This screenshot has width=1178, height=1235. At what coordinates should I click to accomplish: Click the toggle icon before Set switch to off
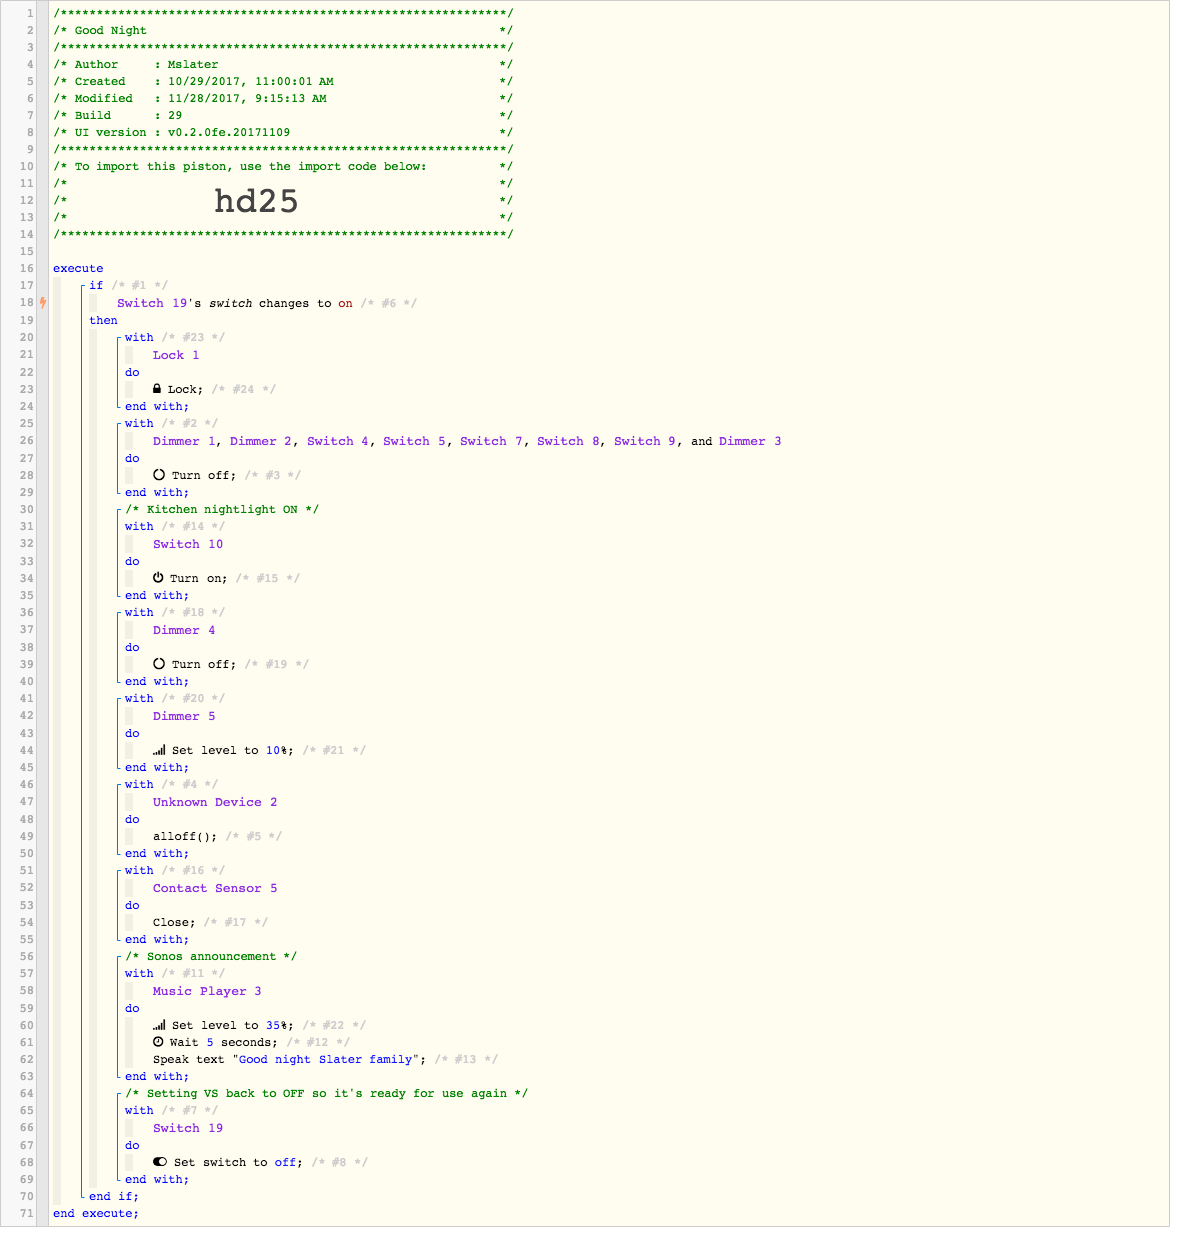point(160,1162)
